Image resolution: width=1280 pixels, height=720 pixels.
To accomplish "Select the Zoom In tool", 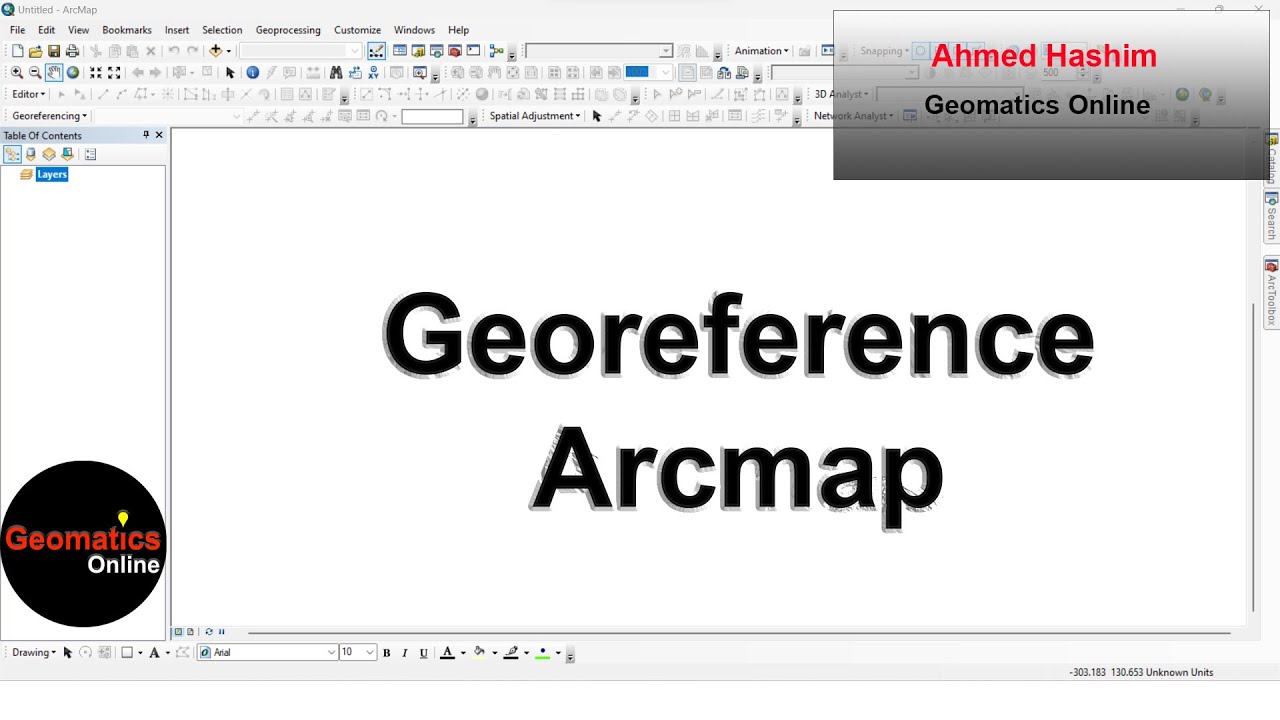I will tap(17, 73).
